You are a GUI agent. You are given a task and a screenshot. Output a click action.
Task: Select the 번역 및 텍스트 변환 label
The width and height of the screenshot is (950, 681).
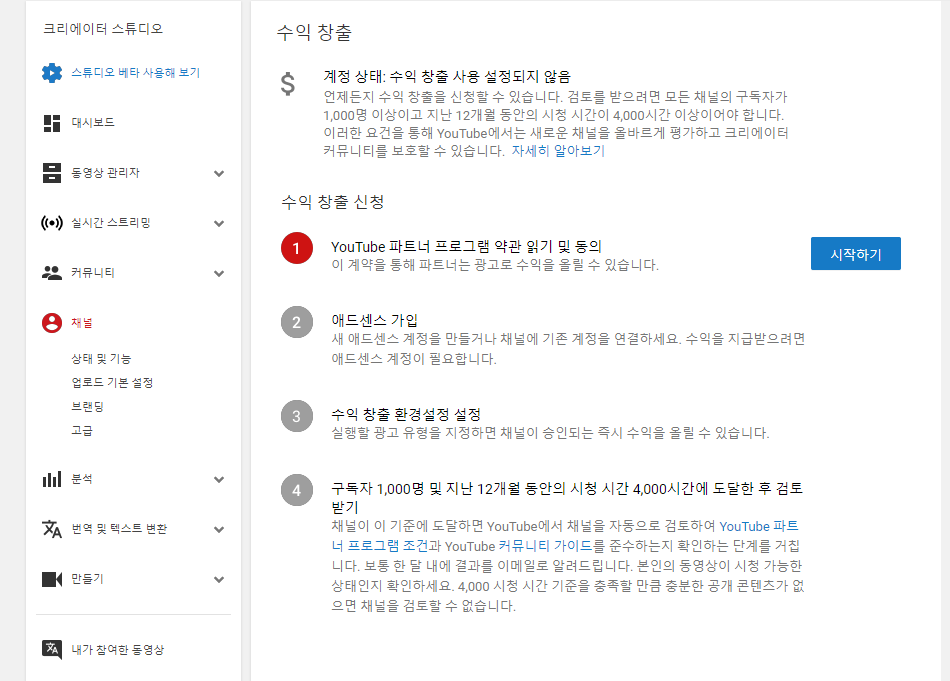click(119, 529)
